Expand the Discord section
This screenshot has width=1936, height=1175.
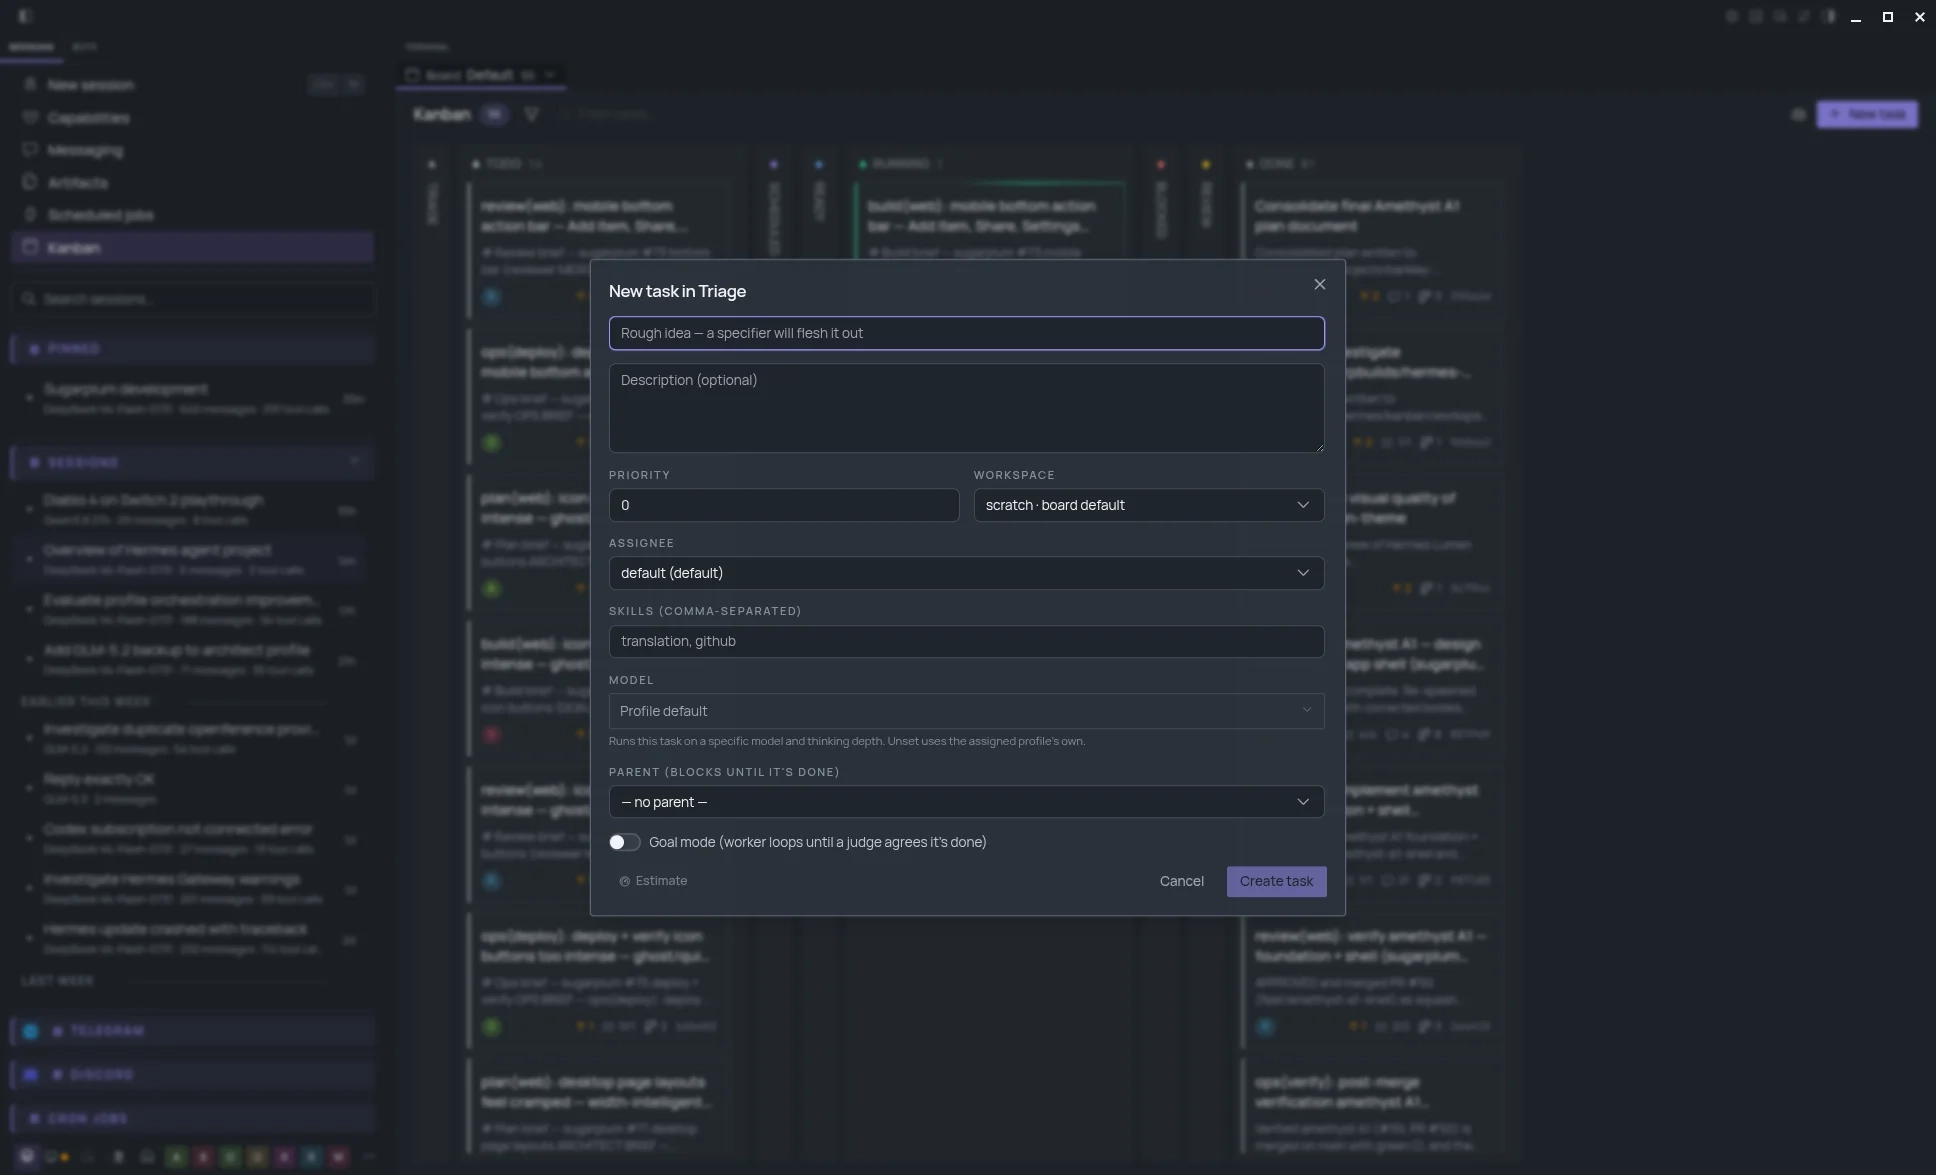pos(192,1075)
